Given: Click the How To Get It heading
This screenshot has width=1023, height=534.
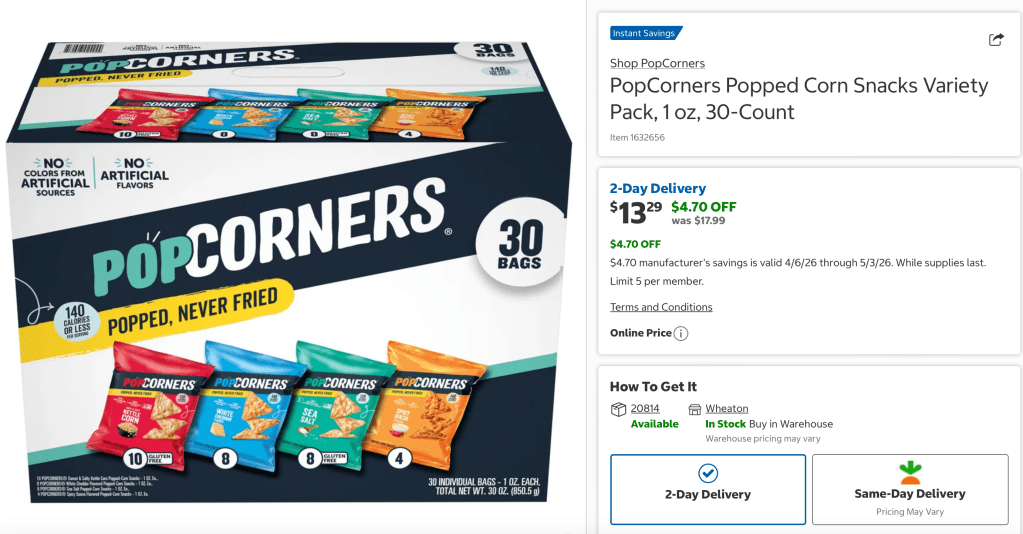Looking at the screenshot, I should [653, 386].
